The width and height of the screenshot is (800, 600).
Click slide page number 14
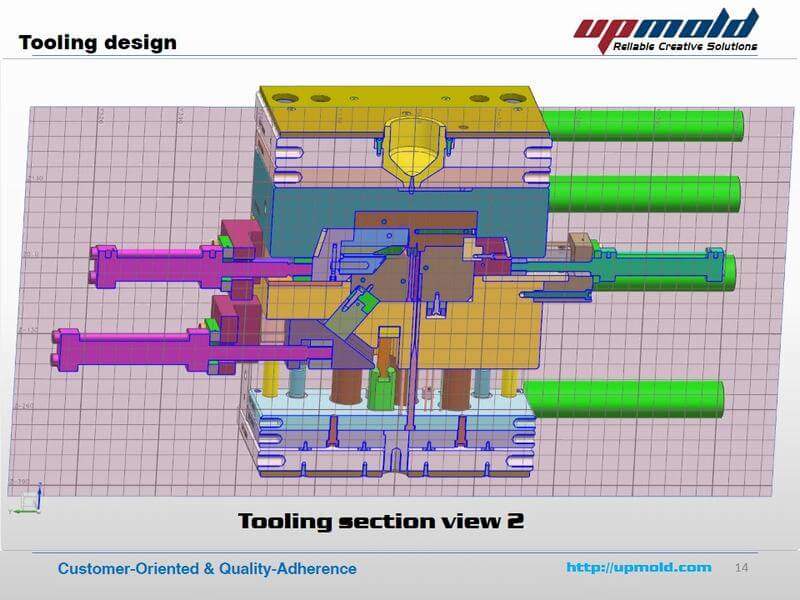tap(741, 568)
